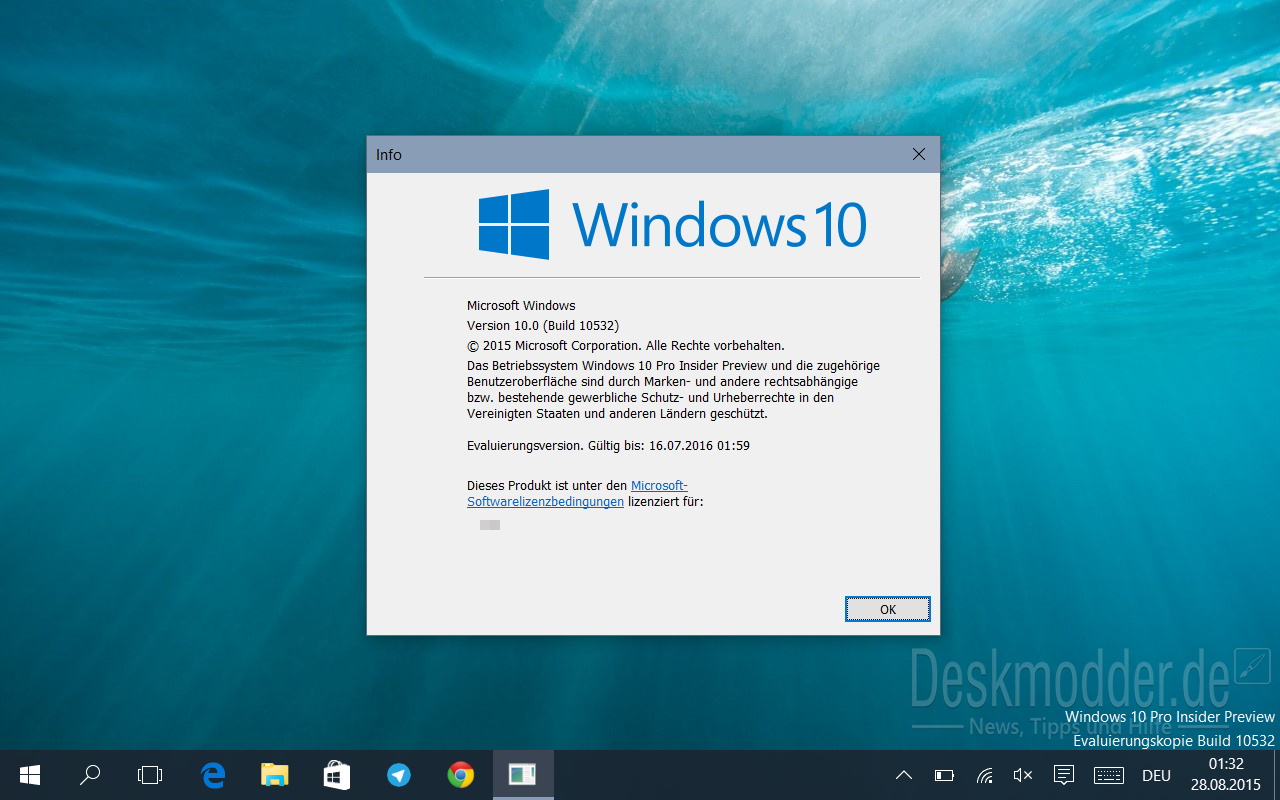Open the clock showing 01:32

[x=1225, y=775]
